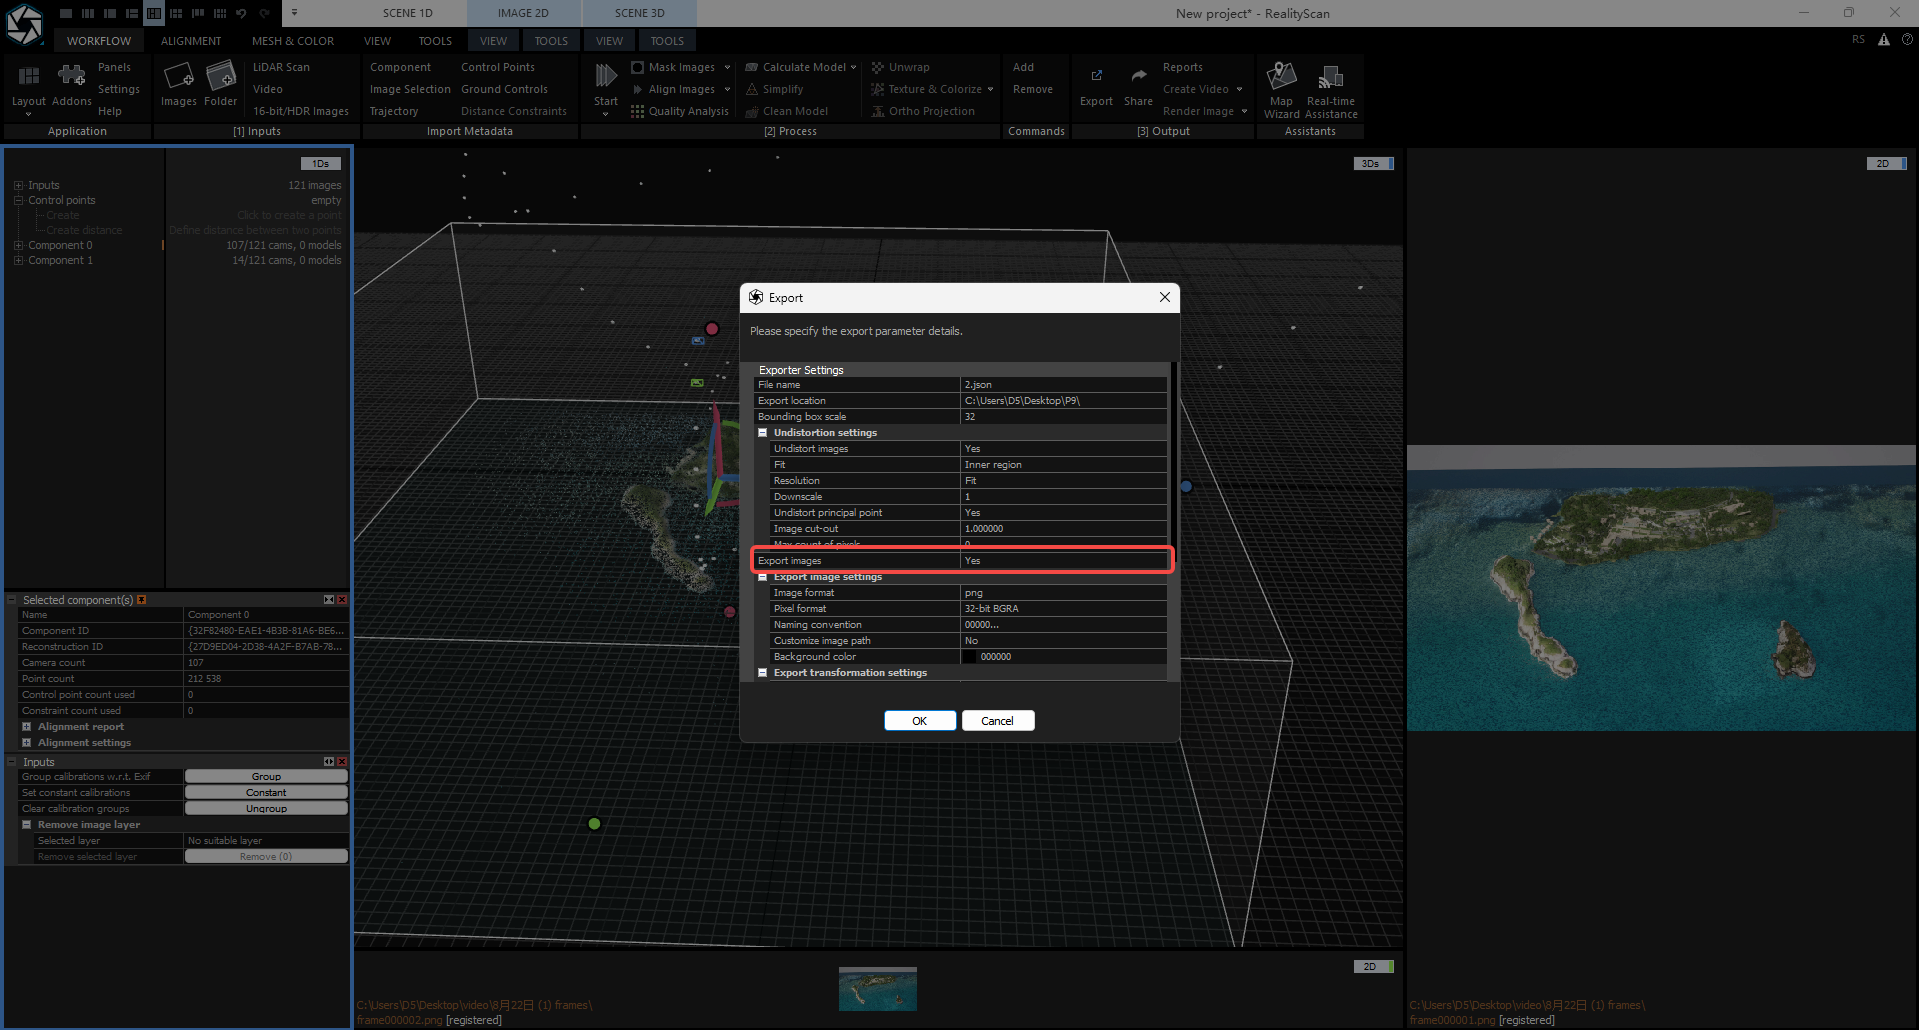Click the Unwrap tool
This screenshot has width=1919, height=1030.
(900, 67)
